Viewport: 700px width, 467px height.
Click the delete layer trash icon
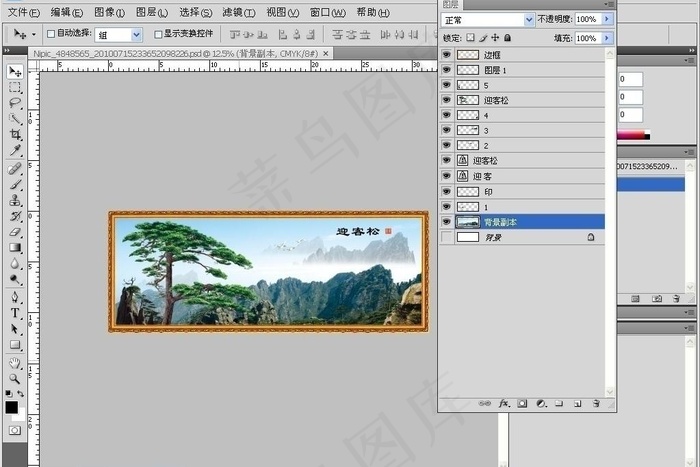pos(596,404)
